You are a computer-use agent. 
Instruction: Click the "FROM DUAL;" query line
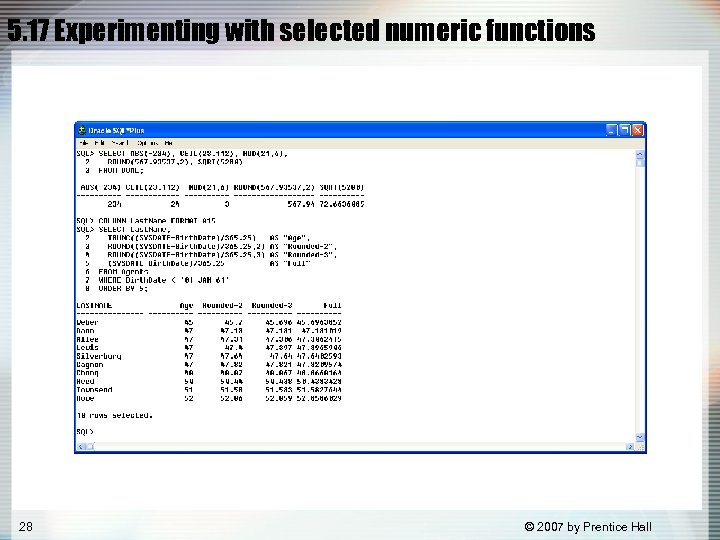pyautogui.click(x=114, y=170)
